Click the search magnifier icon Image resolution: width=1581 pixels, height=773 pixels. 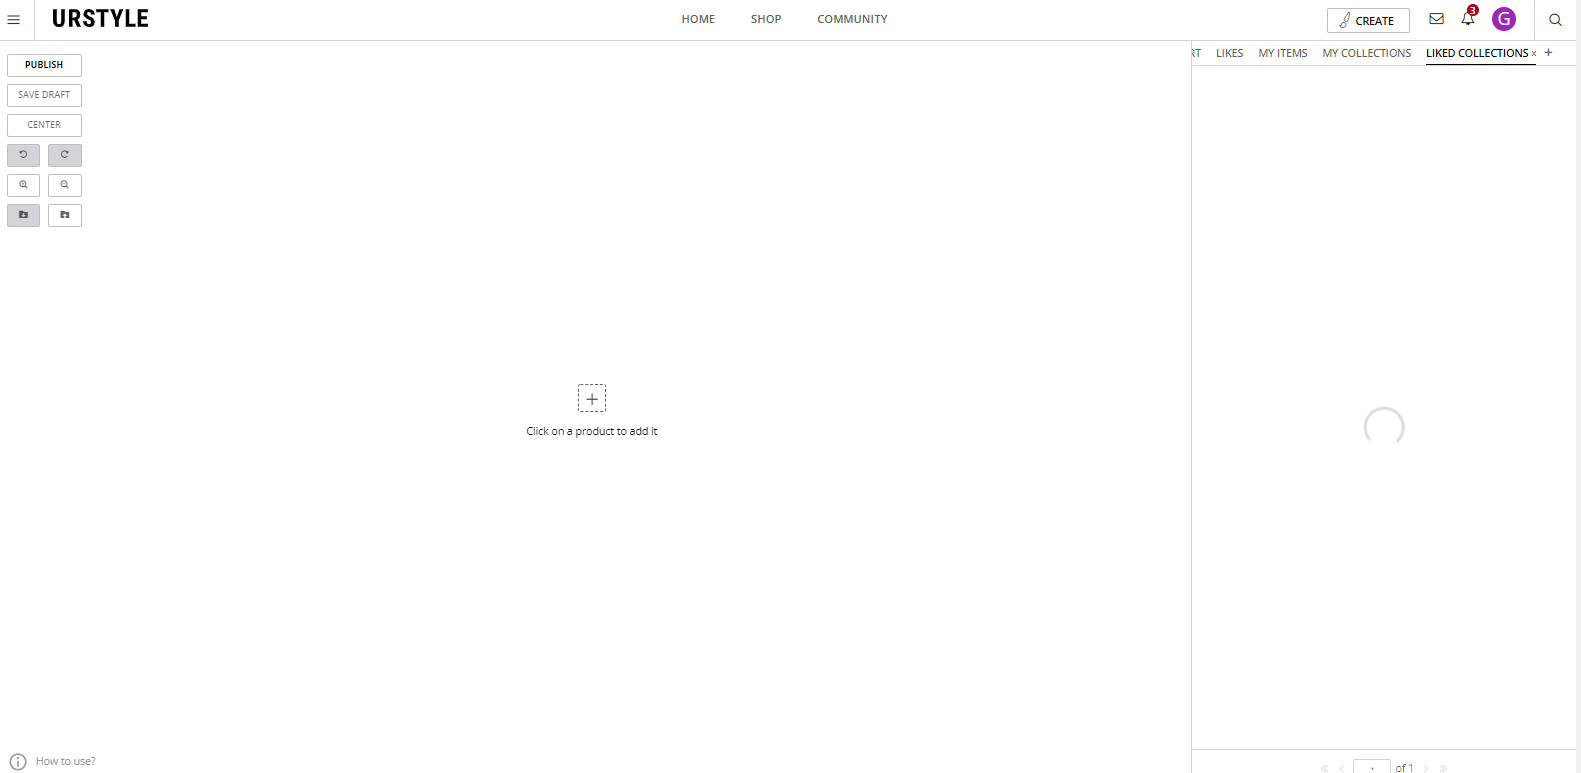(x=1555, y=19)
